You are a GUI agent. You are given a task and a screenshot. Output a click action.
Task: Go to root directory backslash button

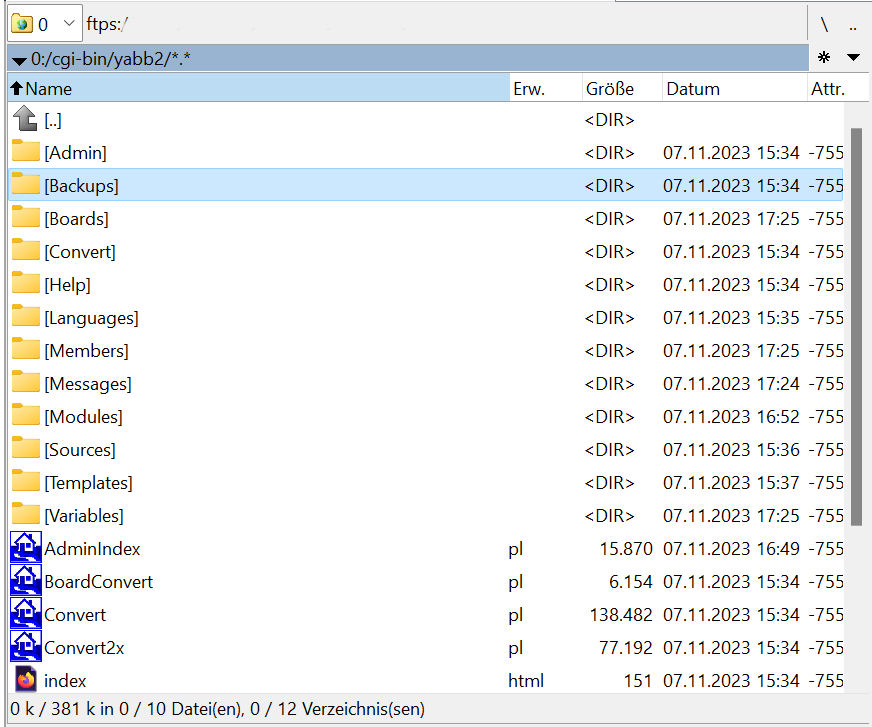(x=824, y=25)
